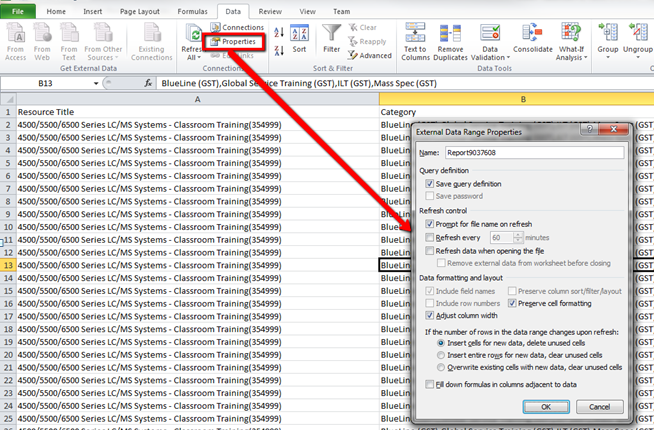654x430 pixels.
Task: Sort A to Z ascending
Action: (x=279, y=32)
